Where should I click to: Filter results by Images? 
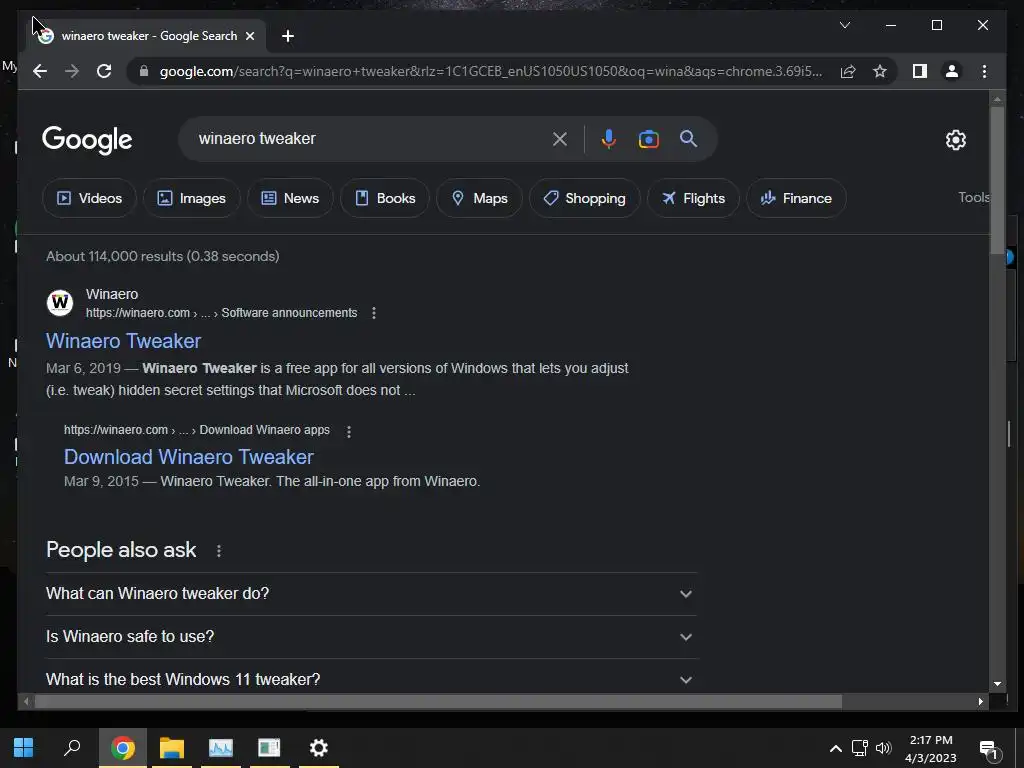pyautogui.click(x=191, y=198)
